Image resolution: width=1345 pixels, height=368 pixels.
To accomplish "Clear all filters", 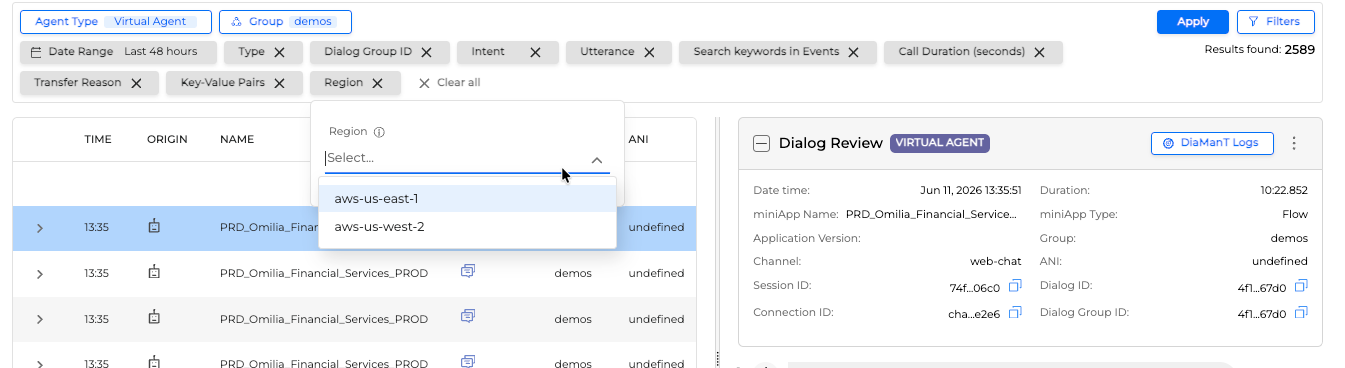I will point(449,83).
